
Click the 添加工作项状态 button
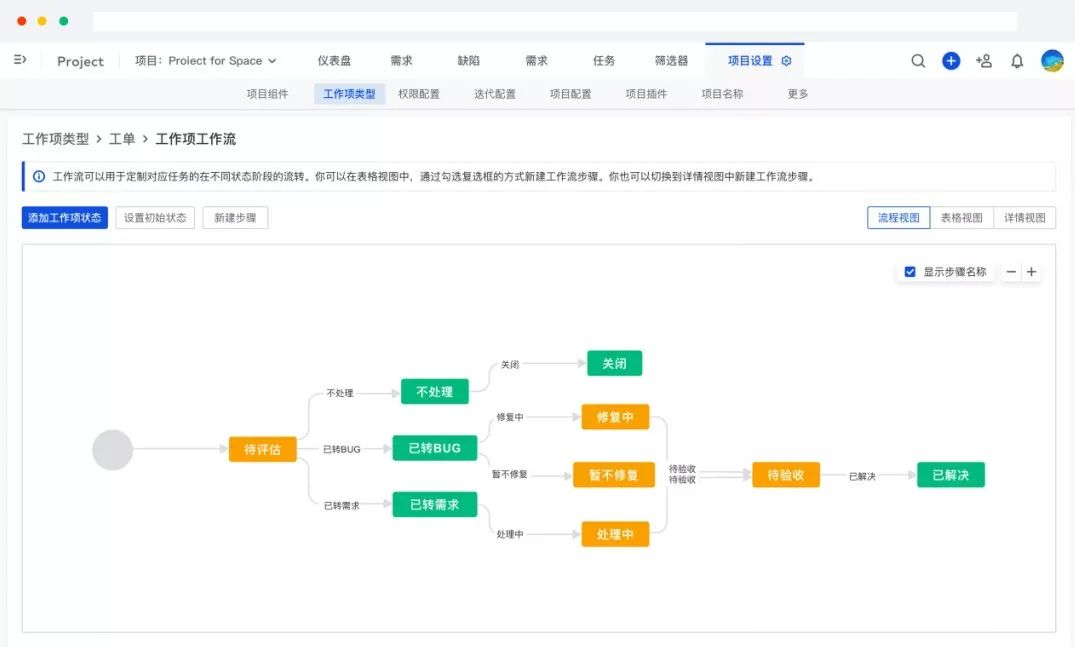tap(65, 218)
